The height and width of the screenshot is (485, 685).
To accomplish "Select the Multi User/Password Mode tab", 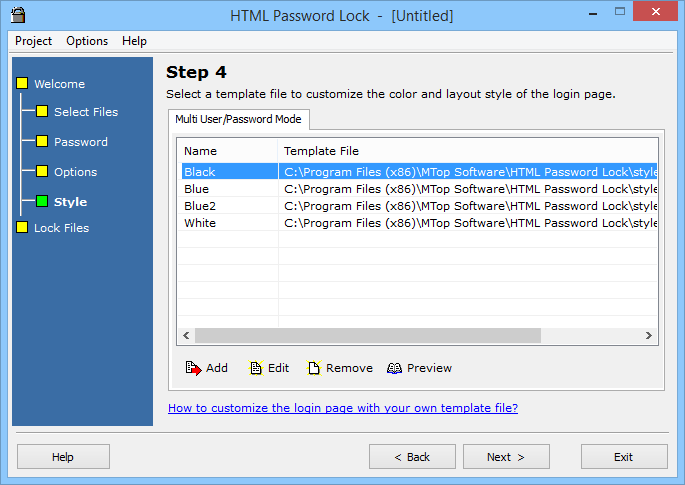I will coord(239,119).
